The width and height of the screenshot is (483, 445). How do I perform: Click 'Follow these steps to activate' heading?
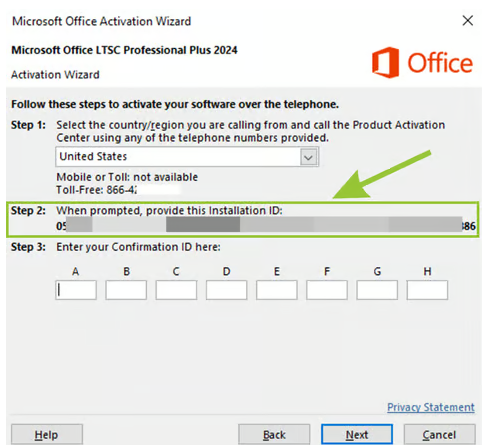tap(175, 104)
